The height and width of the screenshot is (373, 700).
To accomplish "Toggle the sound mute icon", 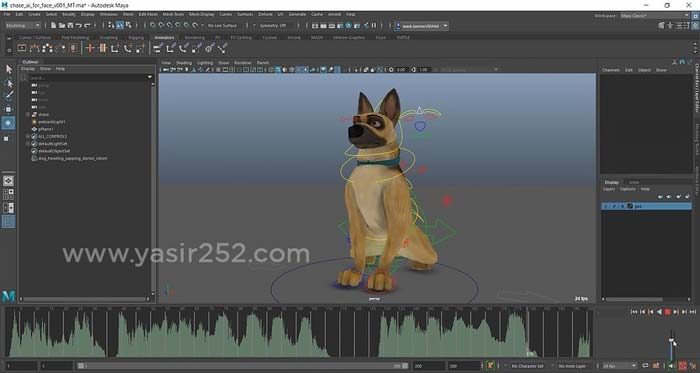I will tap(672, 365).
